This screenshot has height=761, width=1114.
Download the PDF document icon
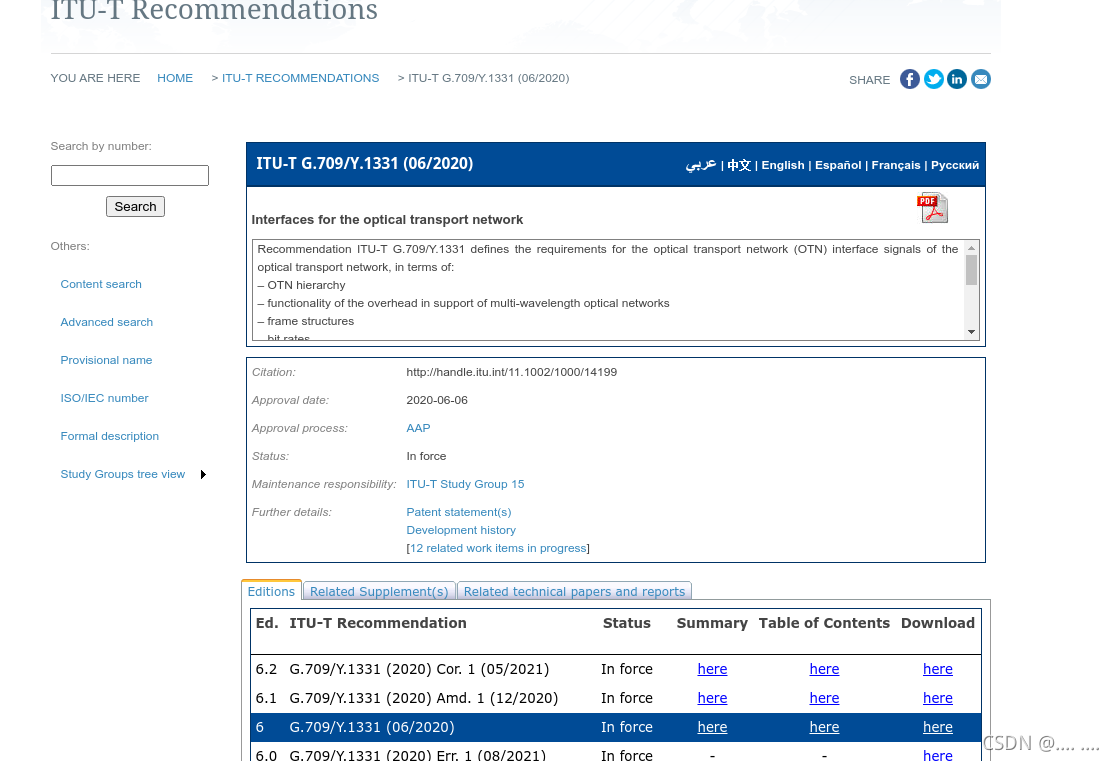tap(933, 208)
